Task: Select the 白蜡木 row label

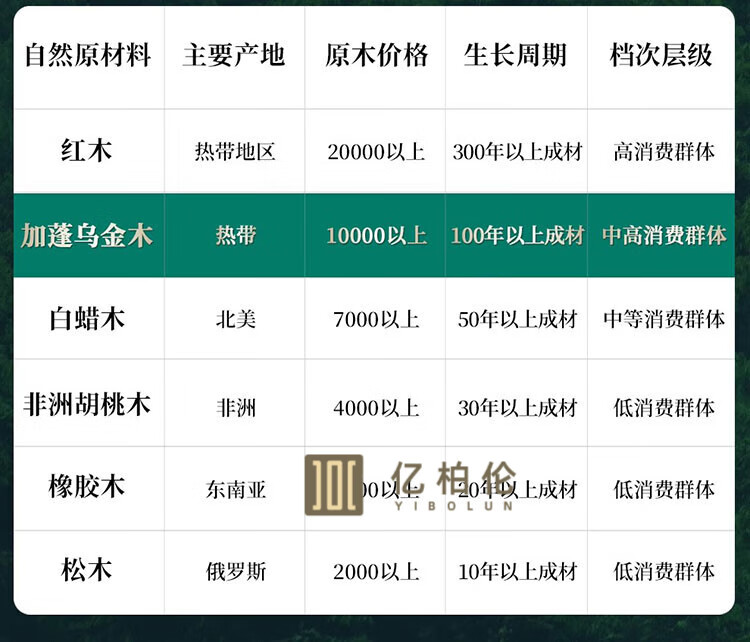Action: pos(87,319)
